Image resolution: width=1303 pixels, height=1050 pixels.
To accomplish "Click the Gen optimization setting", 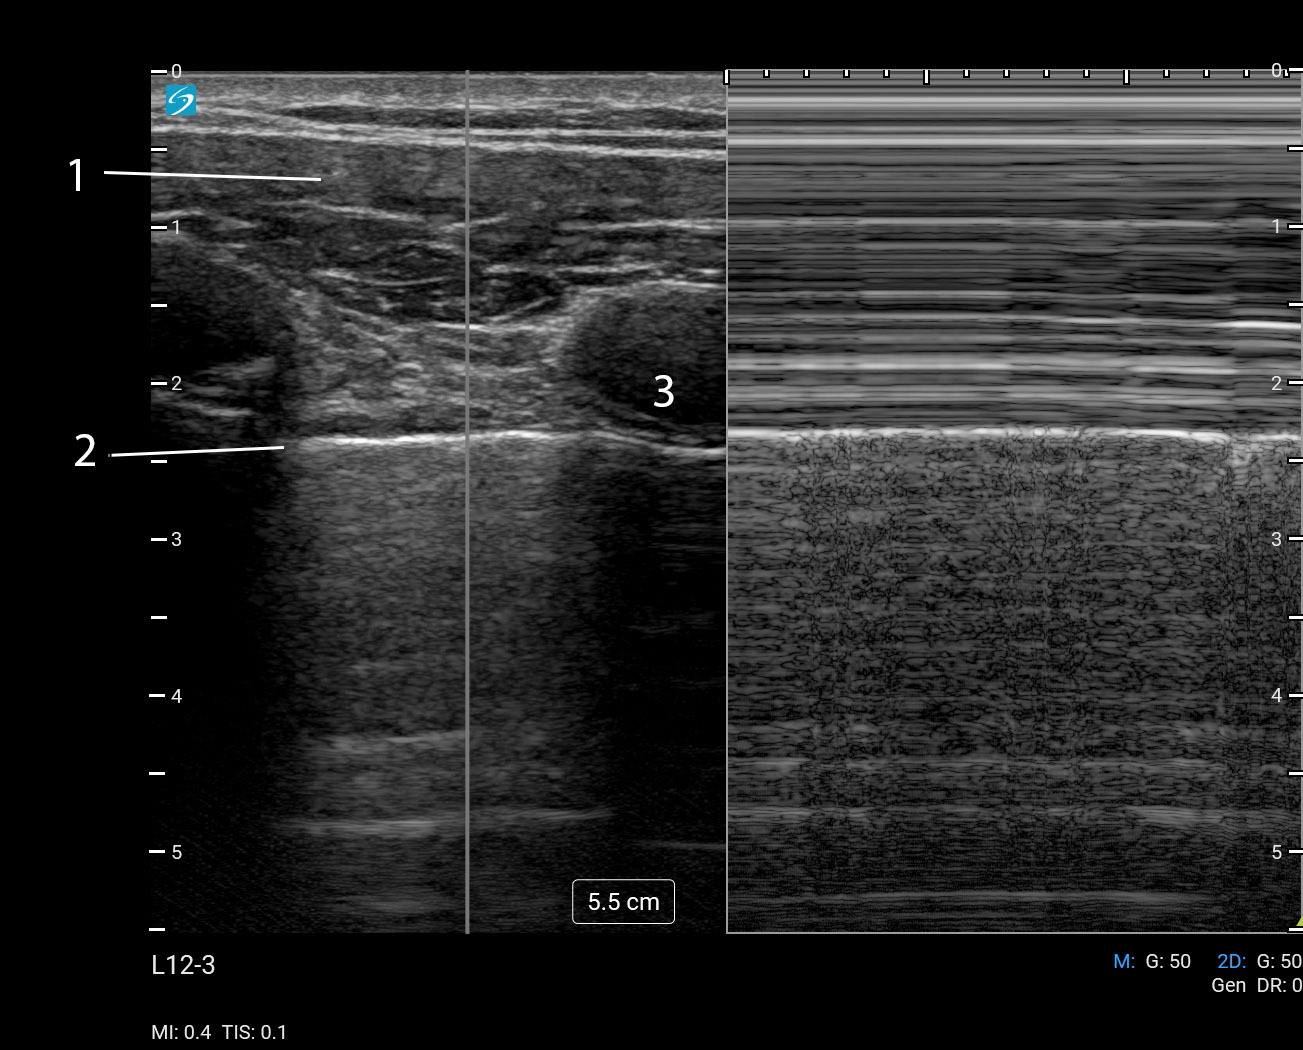I will (1228, 985).
